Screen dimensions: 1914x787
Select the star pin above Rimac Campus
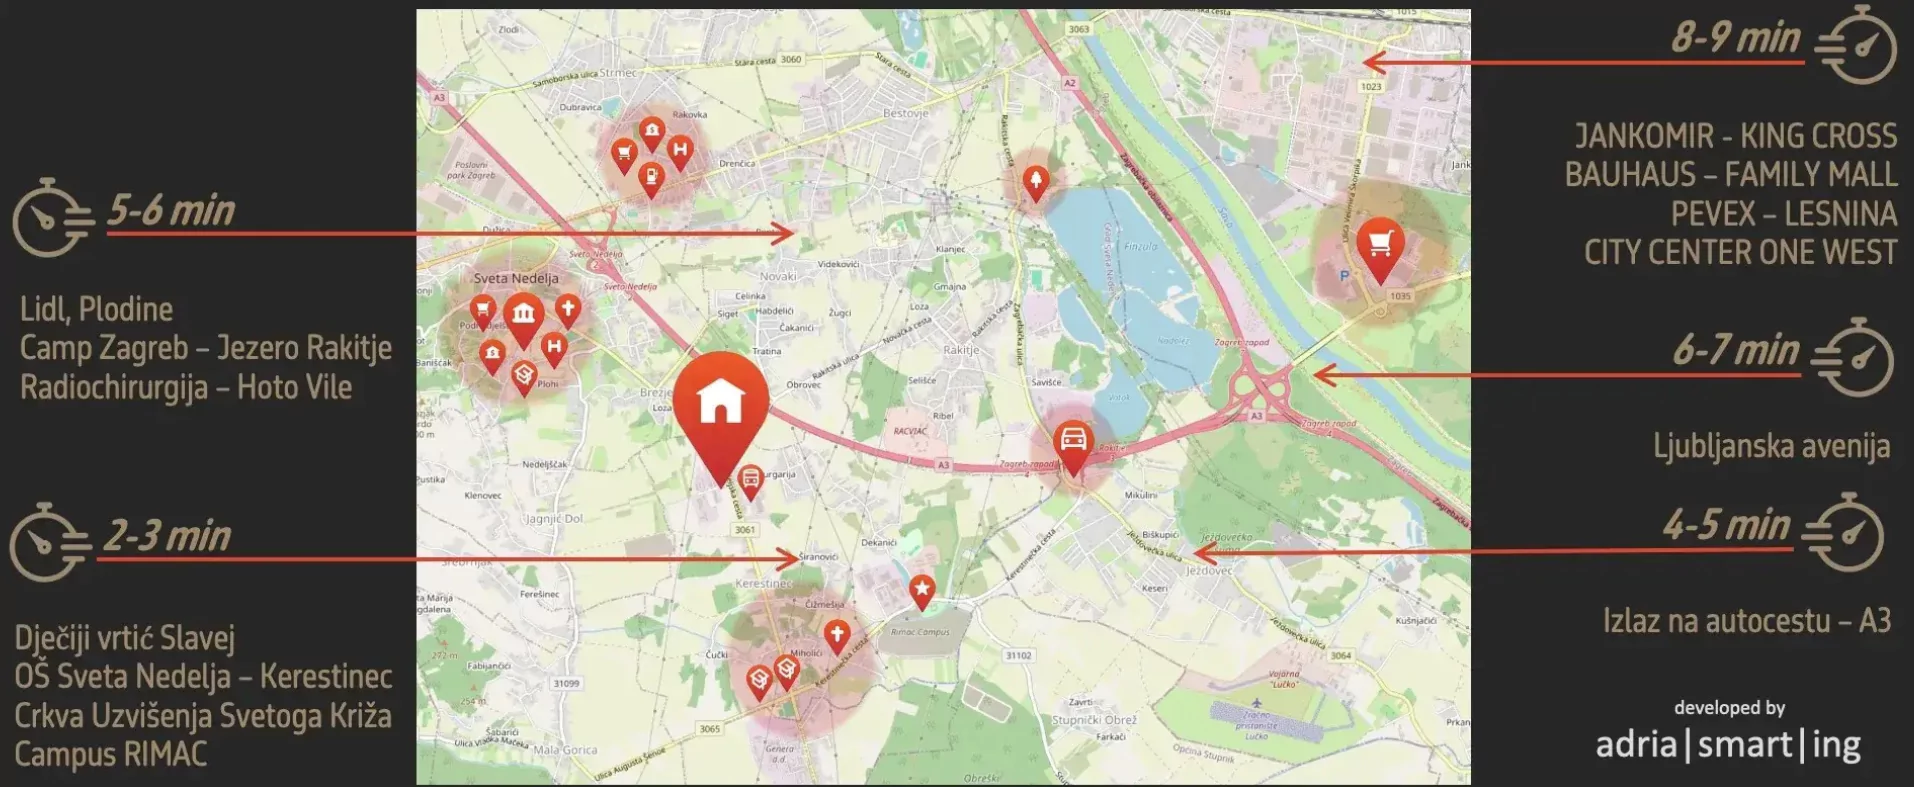point(921,592)
